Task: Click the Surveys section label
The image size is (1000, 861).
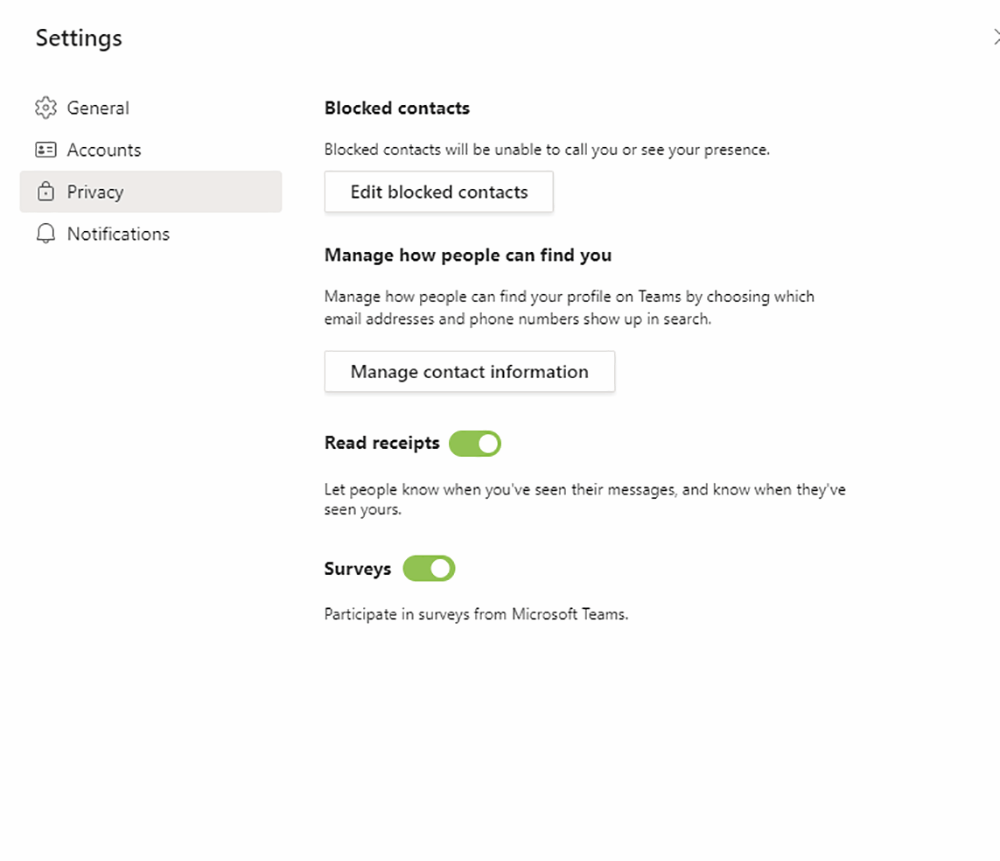Action: [x=357, y=568]
